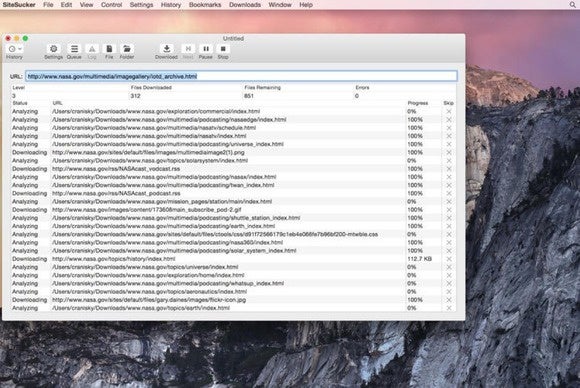Image resolution: width=580 pixels, height=388 pixels.
Task: Skip the multimedia/nasatv/index.html row
Action: coord(449,136)
